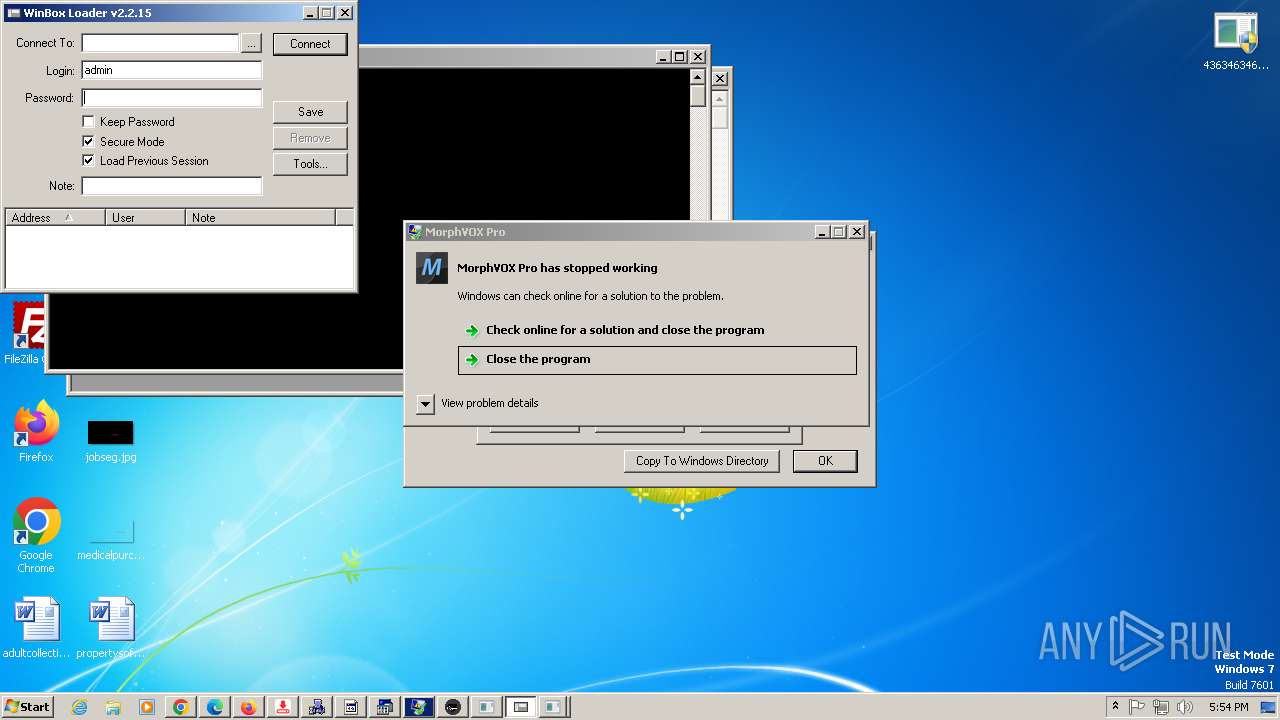
Task: Click the clock showing 5:54 PM
Action: click(1228, 707)
